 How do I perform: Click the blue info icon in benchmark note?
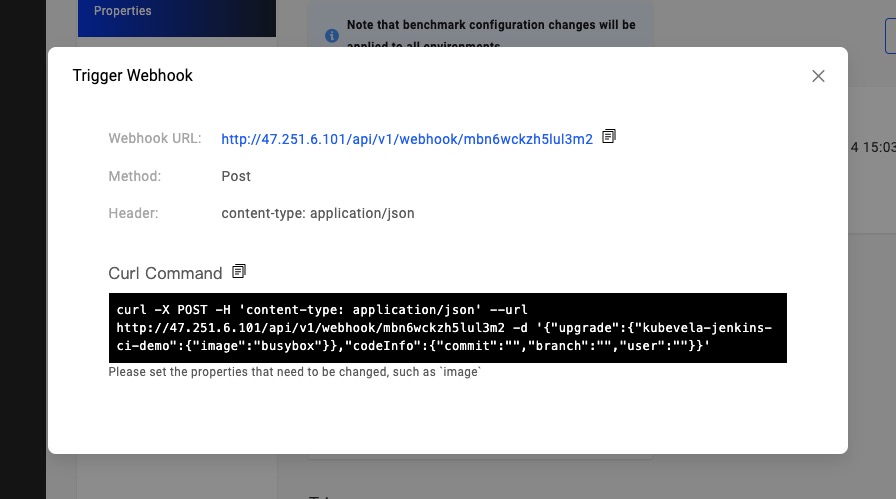tap(332, 35)
